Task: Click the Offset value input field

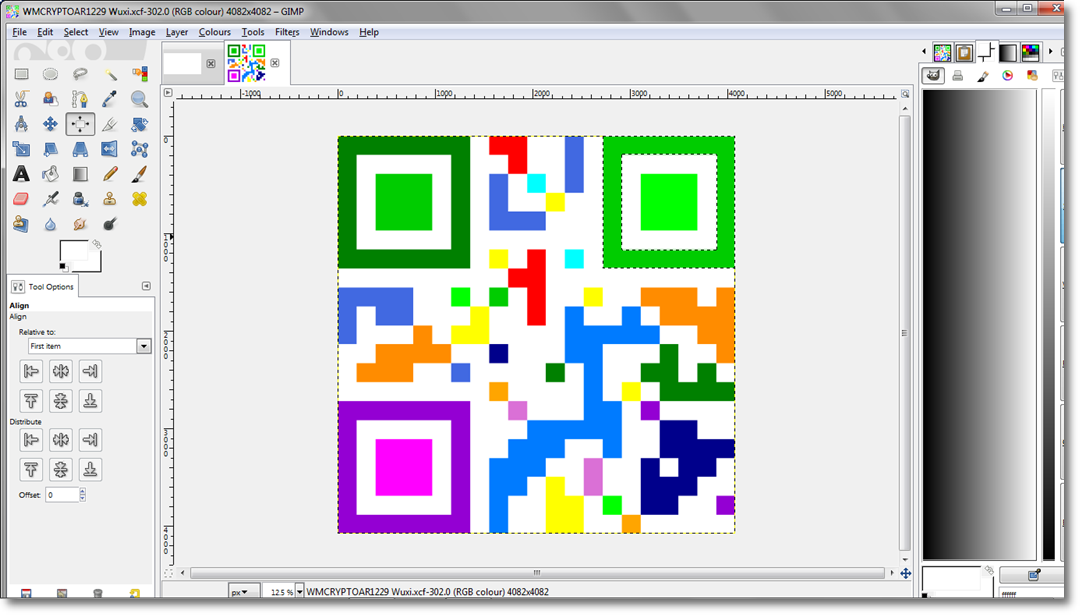Action: point(62,494)
